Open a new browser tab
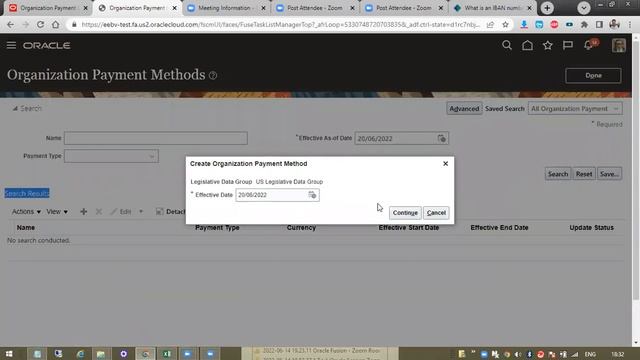 point(547,8)
